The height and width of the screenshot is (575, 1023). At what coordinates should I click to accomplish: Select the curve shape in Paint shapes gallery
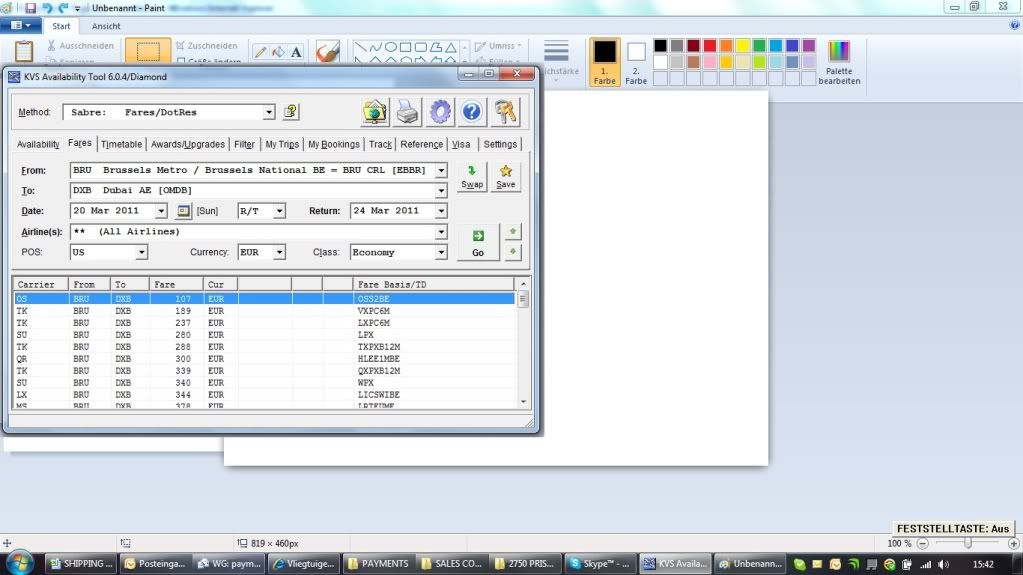375,47
